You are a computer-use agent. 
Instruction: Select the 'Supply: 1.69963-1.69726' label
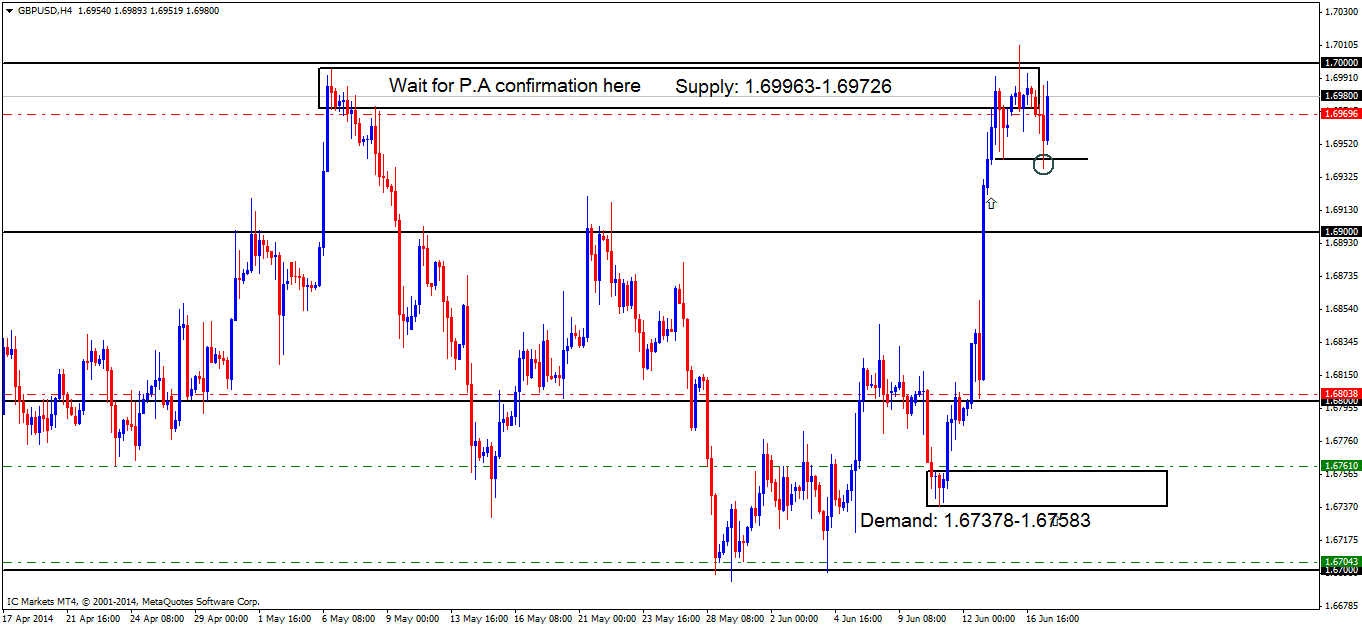[x=783, y=87]
